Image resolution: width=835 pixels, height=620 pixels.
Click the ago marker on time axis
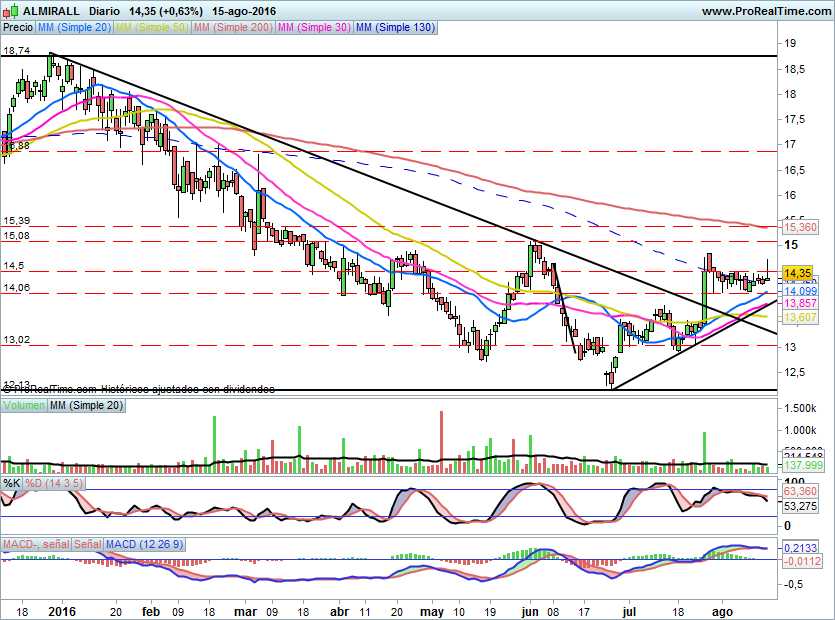(723, 611)
